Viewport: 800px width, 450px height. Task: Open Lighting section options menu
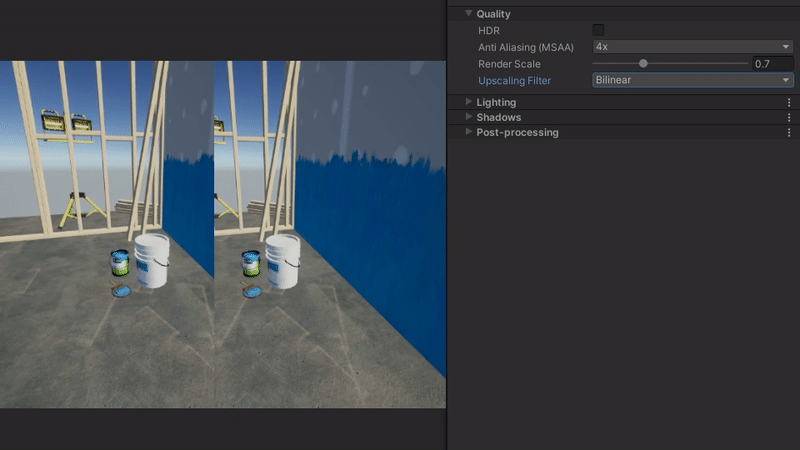click(x=789, y=103)
